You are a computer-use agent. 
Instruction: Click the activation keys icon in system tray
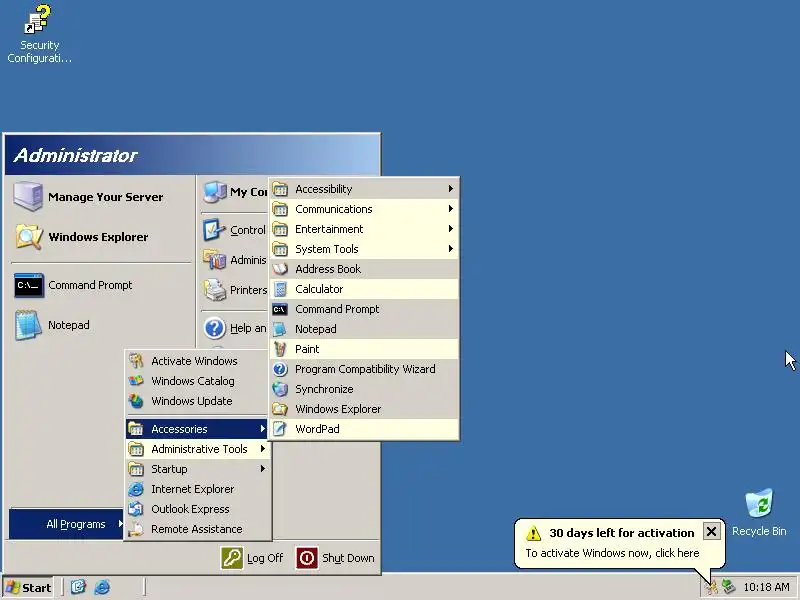point(711,587)
